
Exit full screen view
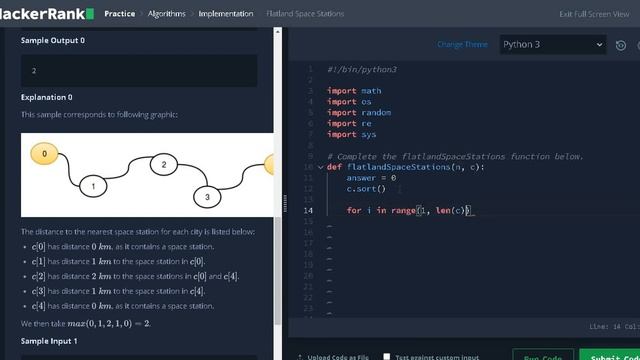click(x=594, y=14)
